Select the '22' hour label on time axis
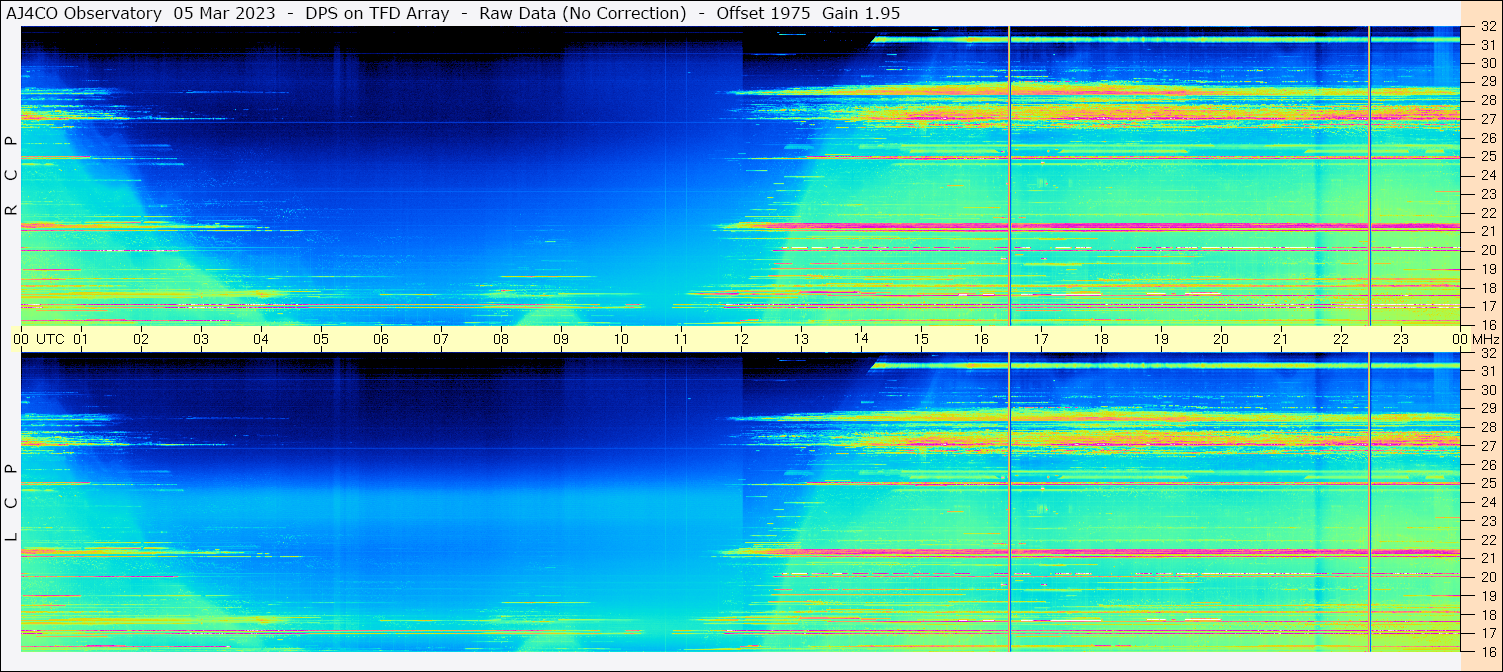 pos(1341,339)
